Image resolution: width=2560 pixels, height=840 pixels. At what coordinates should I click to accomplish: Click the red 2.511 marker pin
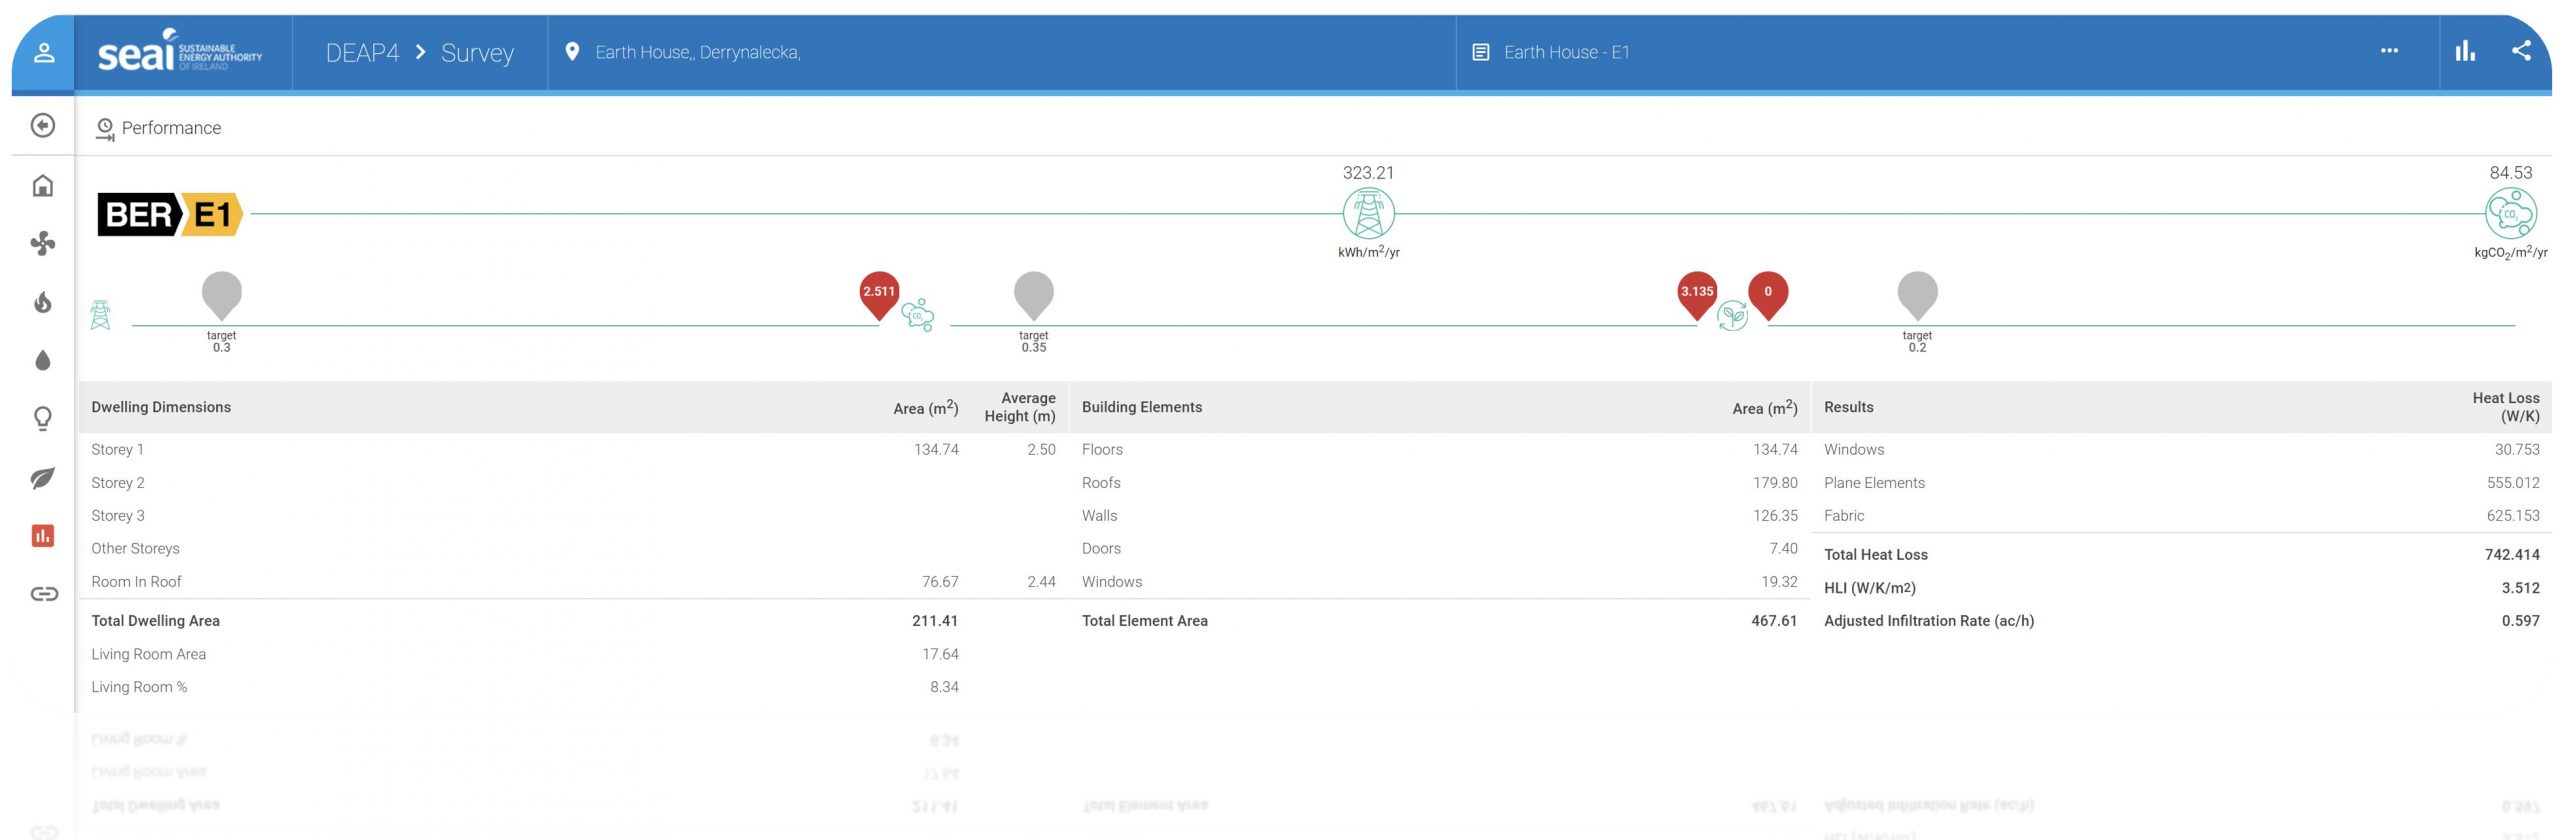coord(879,292)
